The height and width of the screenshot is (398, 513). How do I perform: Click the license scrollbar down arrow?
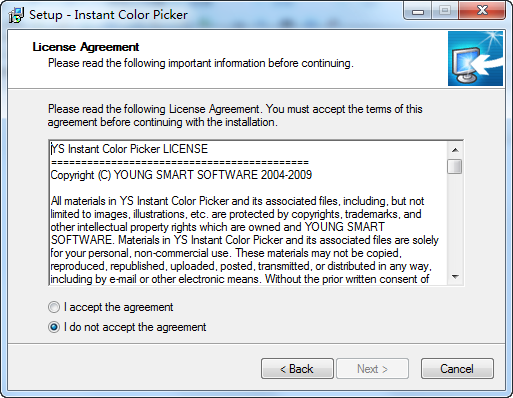(455, 277)
